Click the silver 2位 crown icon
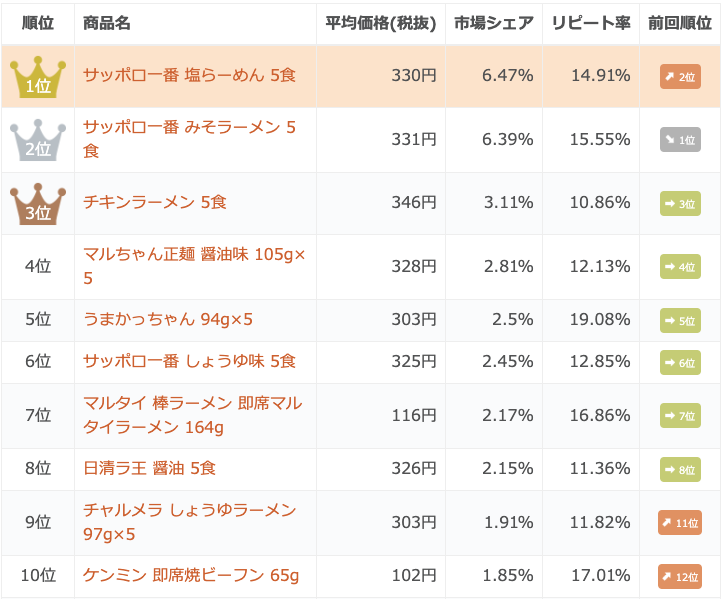This screenshot has width=723, height=599. click(x=38, y=140)
